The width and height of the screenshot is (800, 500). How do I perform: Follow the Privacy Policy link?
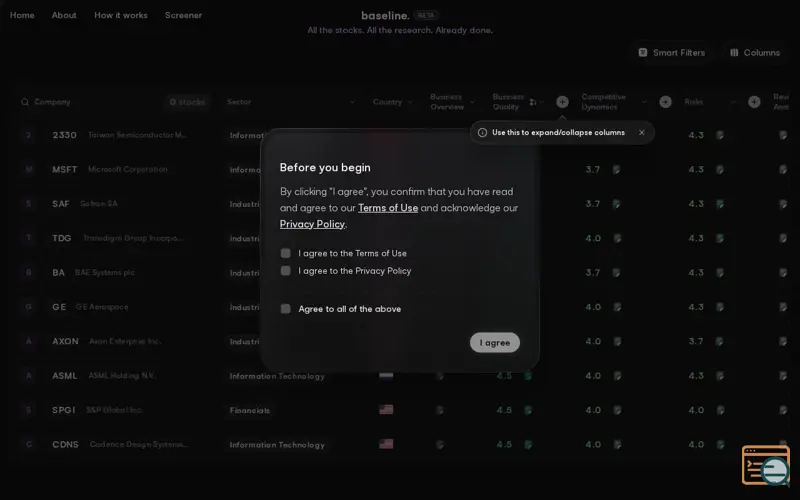pyautogui.click(x=312, y=224)
